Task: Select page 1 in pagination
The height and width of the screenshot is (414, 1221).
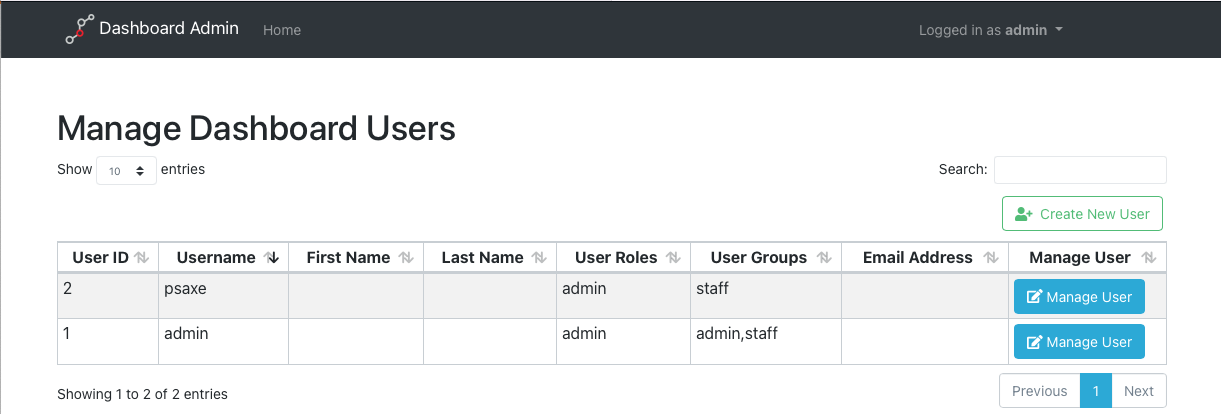Action: pos(1096,391)
